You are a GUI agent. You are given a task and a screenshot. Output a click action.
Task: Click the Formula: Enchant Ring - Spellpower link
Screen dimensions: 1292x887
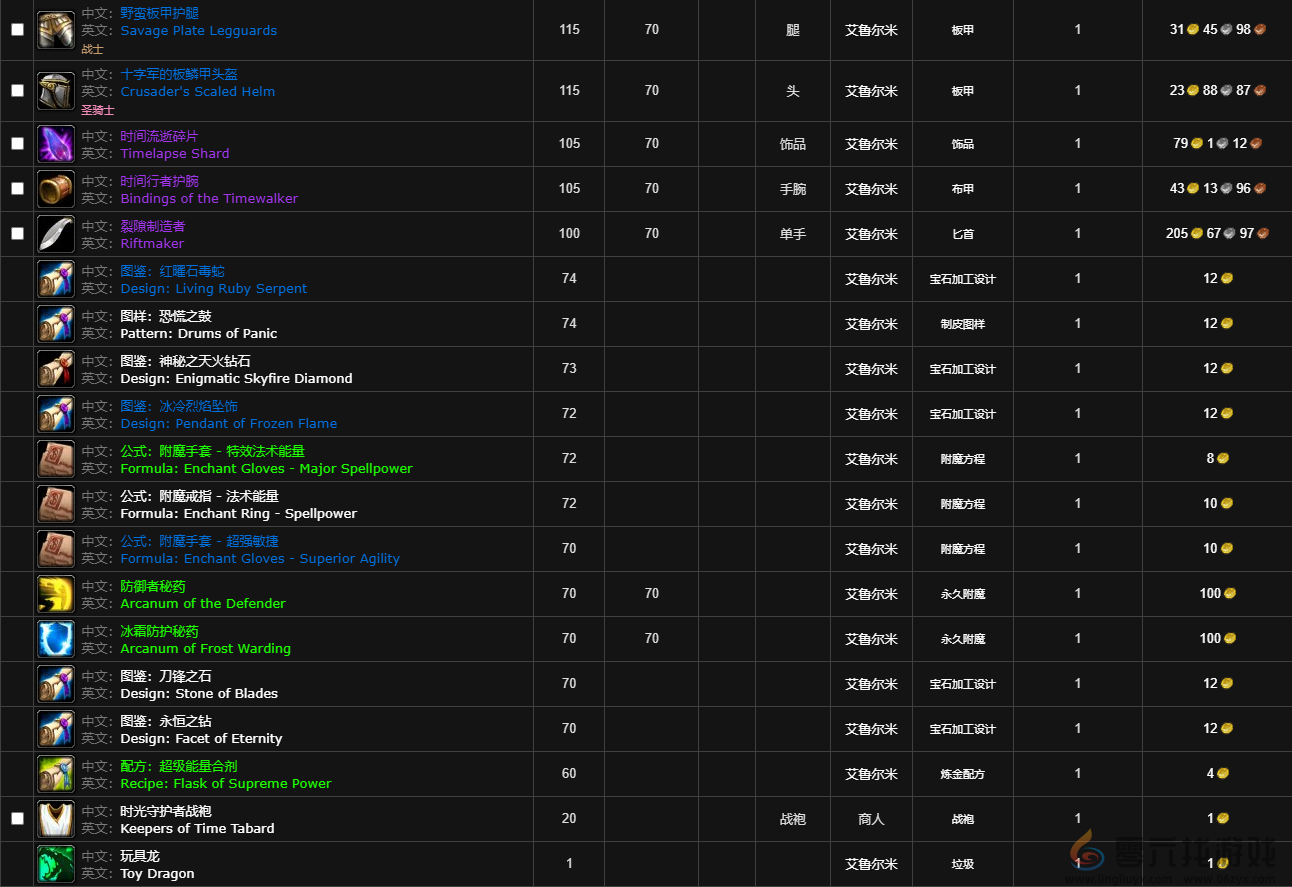(238, 514)
